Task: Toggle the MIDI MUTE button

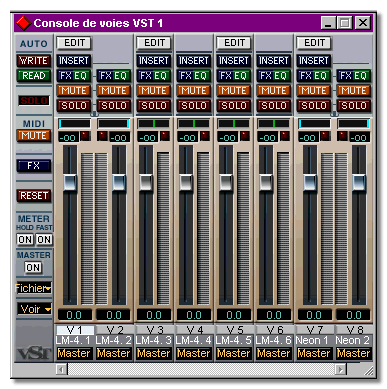Action: point(34,136)
